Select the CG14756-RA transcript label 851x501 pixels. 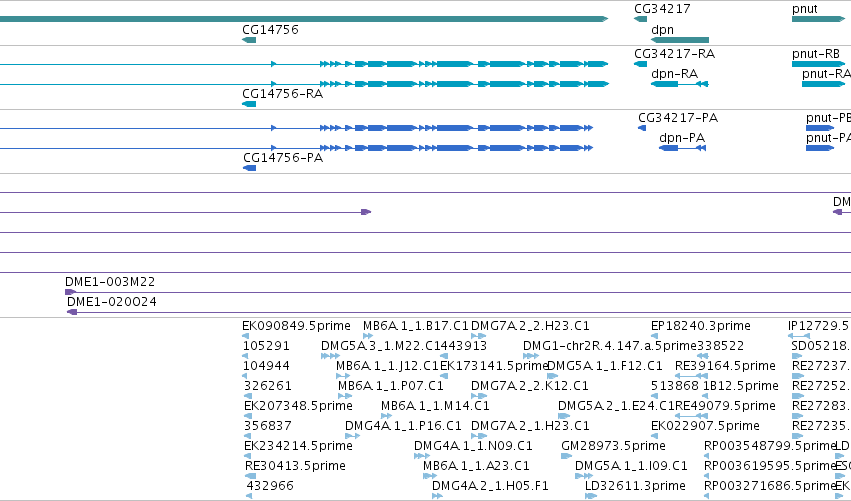(x=283, y=94)
